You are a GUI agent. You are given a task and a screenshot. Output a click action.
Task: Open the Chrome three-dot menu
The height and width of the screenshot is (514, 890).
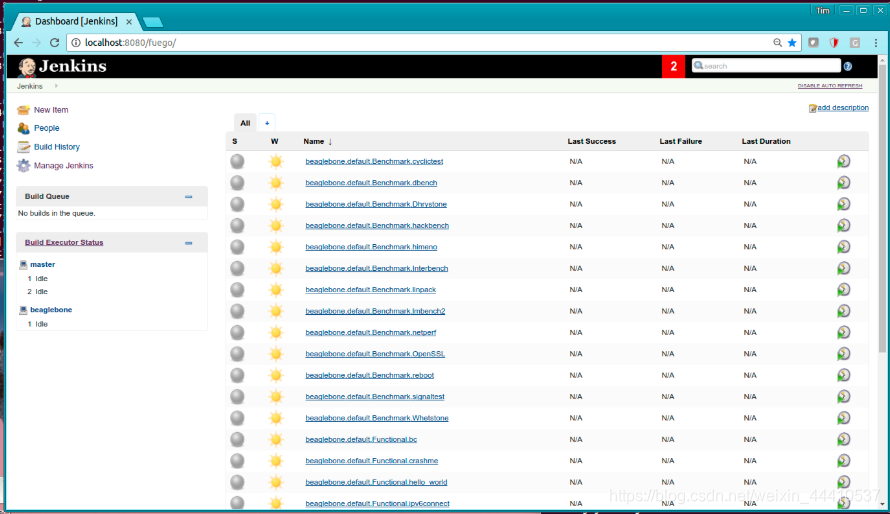coord(876,43)
